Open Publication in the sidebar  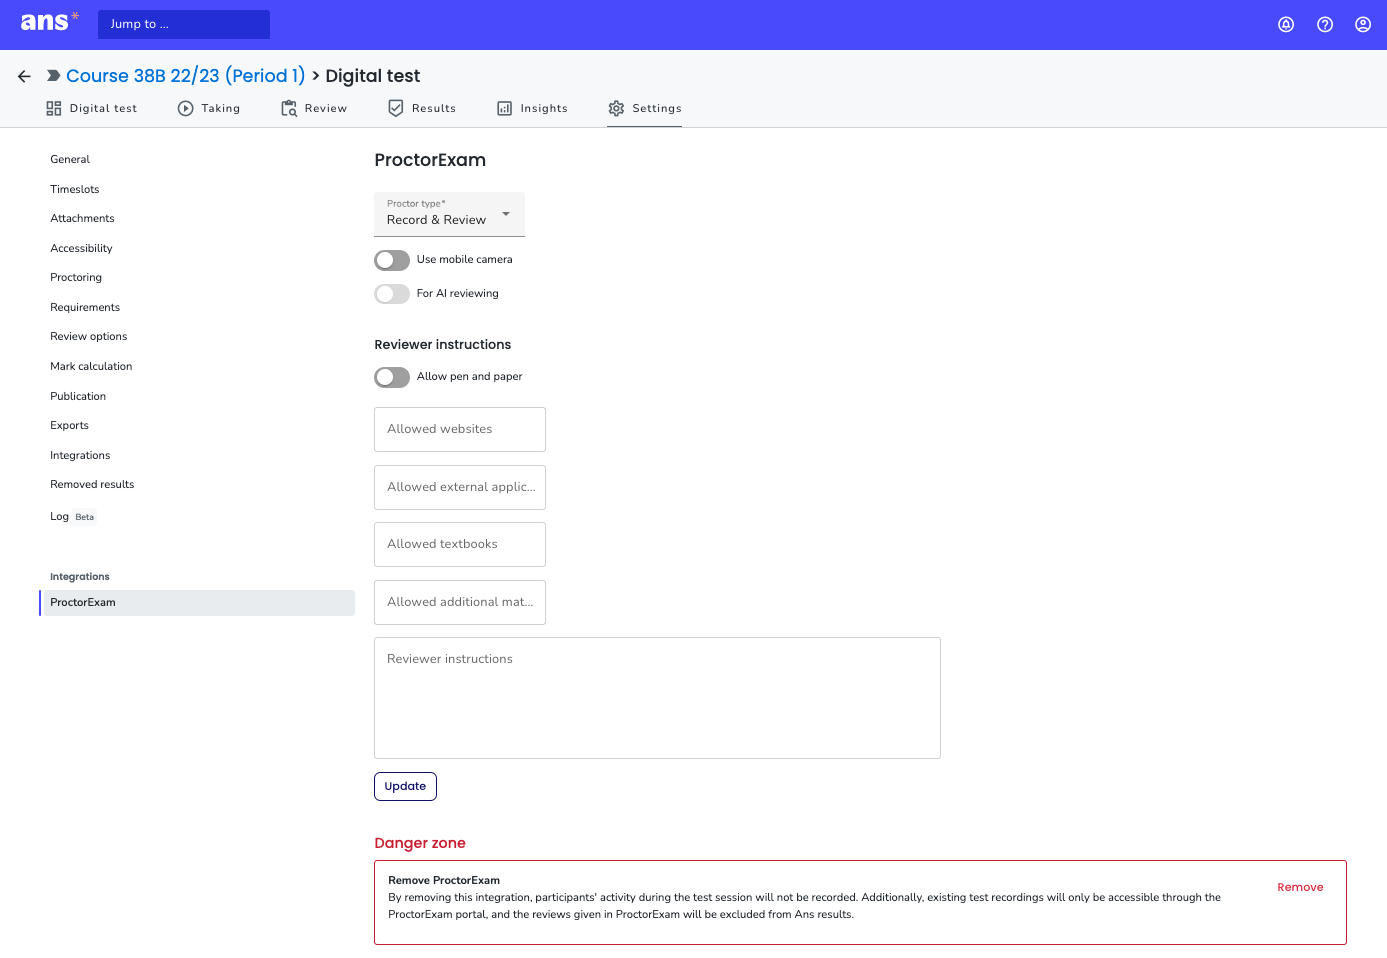tap(78, 396)
